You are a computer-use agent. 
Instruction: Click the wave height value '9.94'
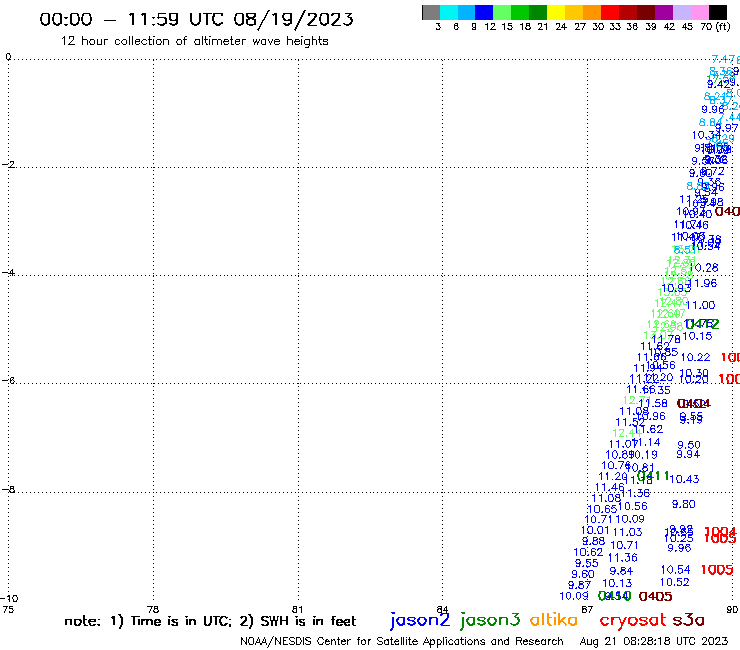tap(688, 454)
